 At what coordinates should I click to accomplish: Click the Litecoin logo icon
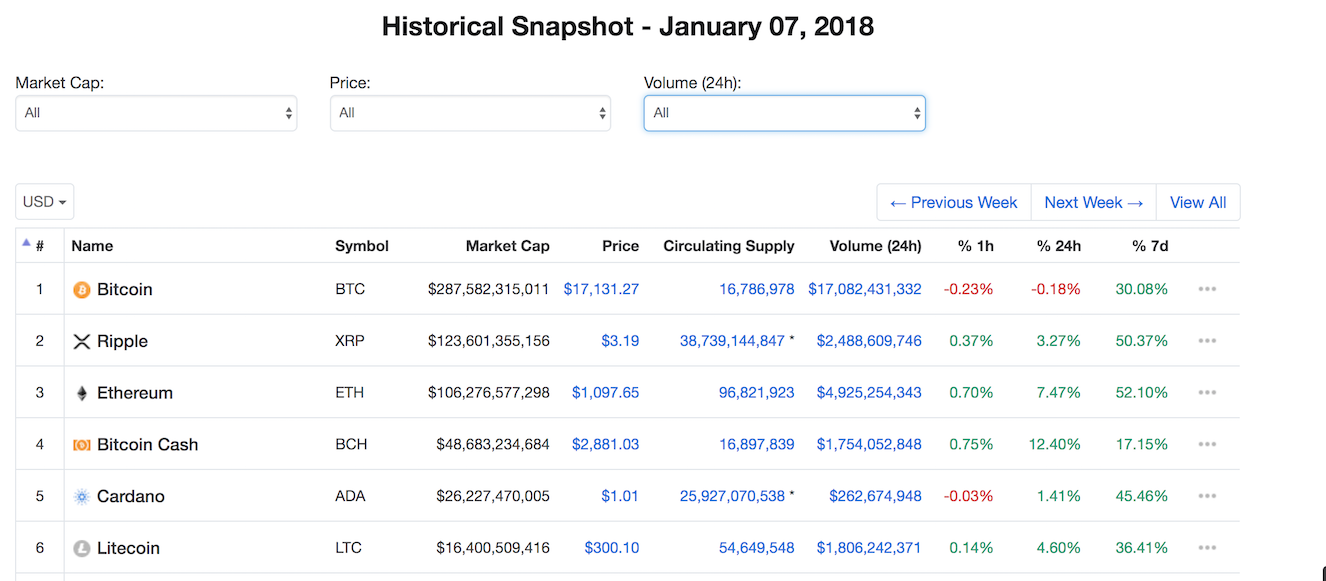click(x=82, y=548)
